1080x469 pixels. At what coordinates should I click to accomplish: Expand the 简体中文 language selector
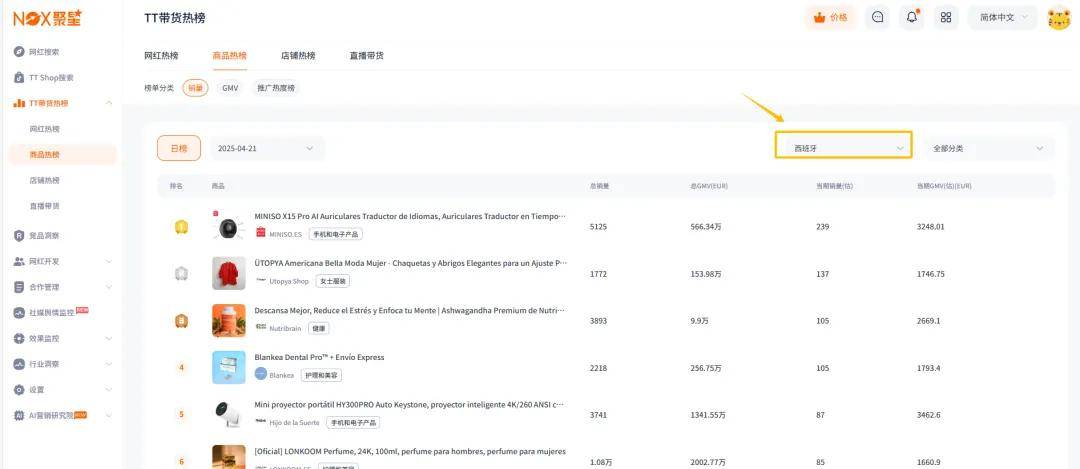coord(1003,17)
